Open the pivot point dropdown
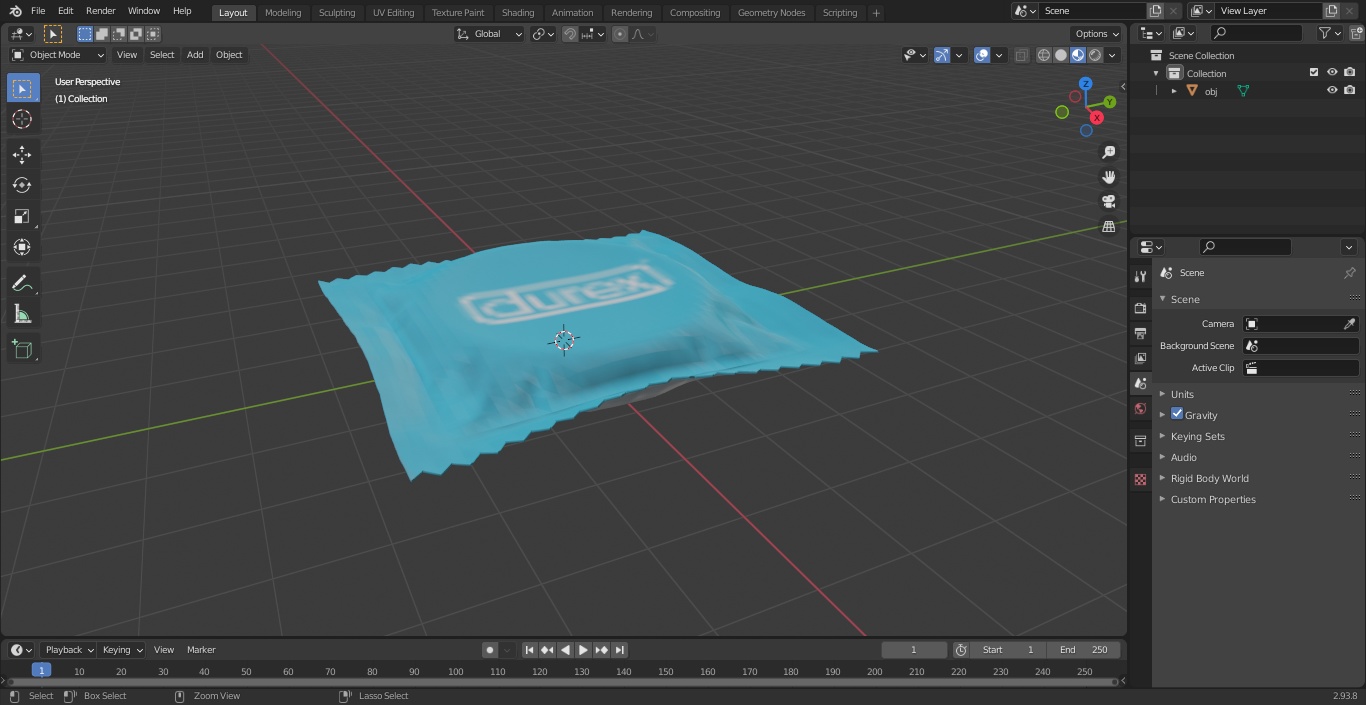This screenshot has width=1366, height=705. point(543,34)
